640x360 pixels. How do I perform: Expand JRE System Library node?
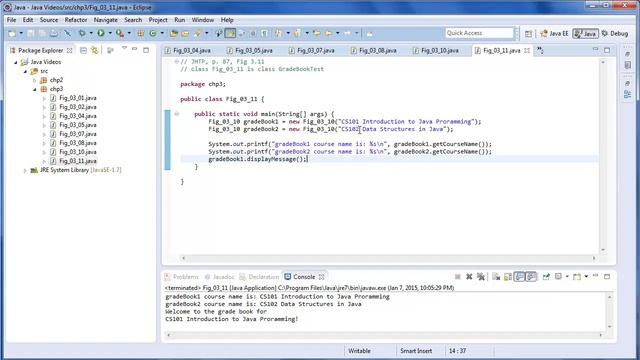pos(25,170)
